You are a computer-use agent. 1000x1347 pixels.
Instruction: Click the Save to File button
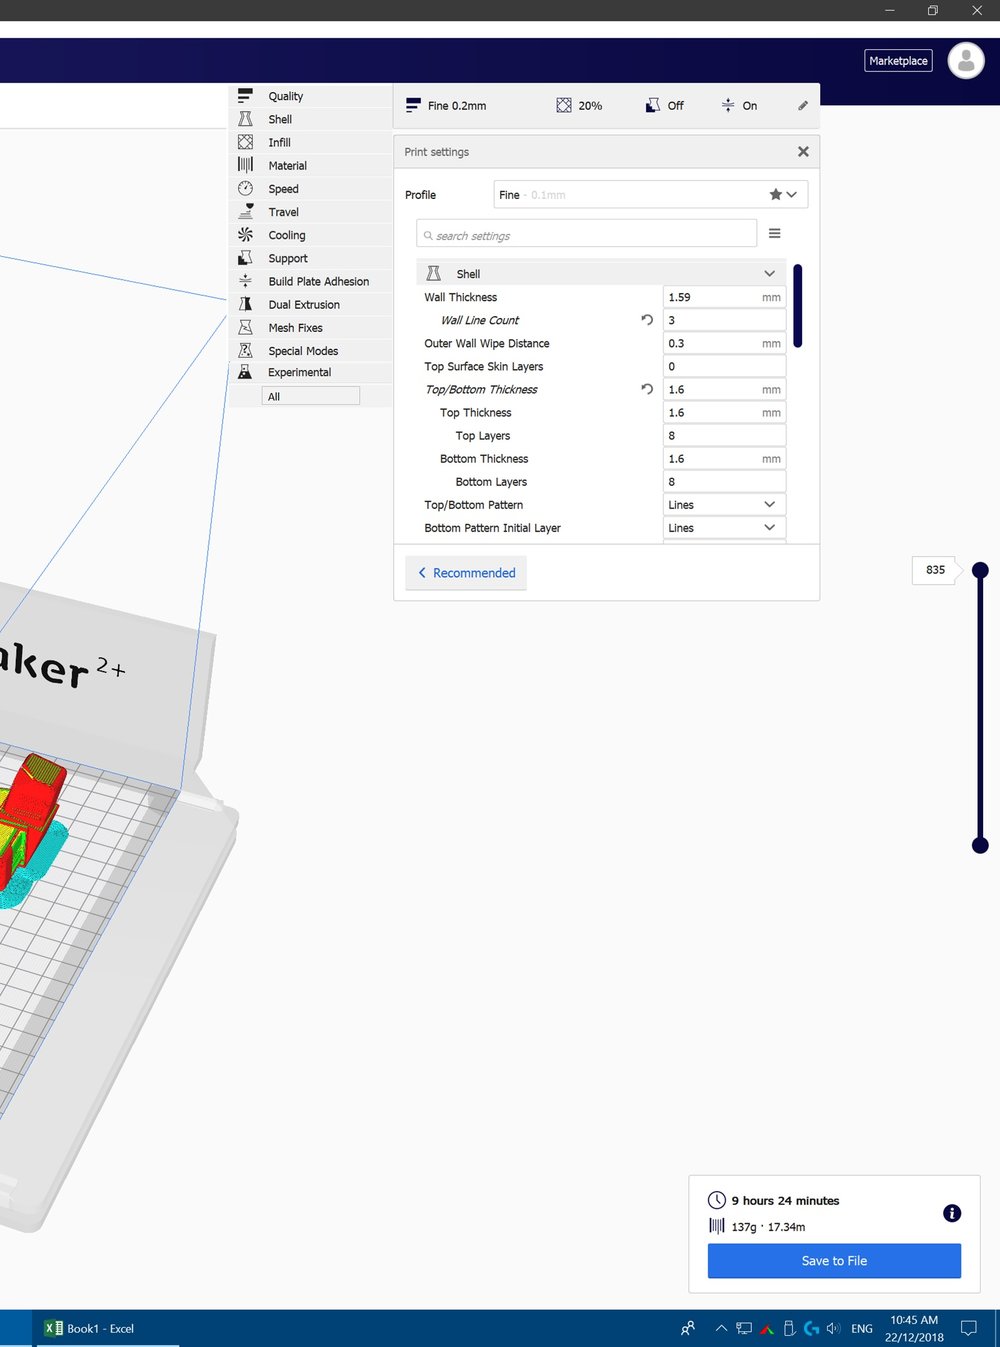tap(833, 1260)
